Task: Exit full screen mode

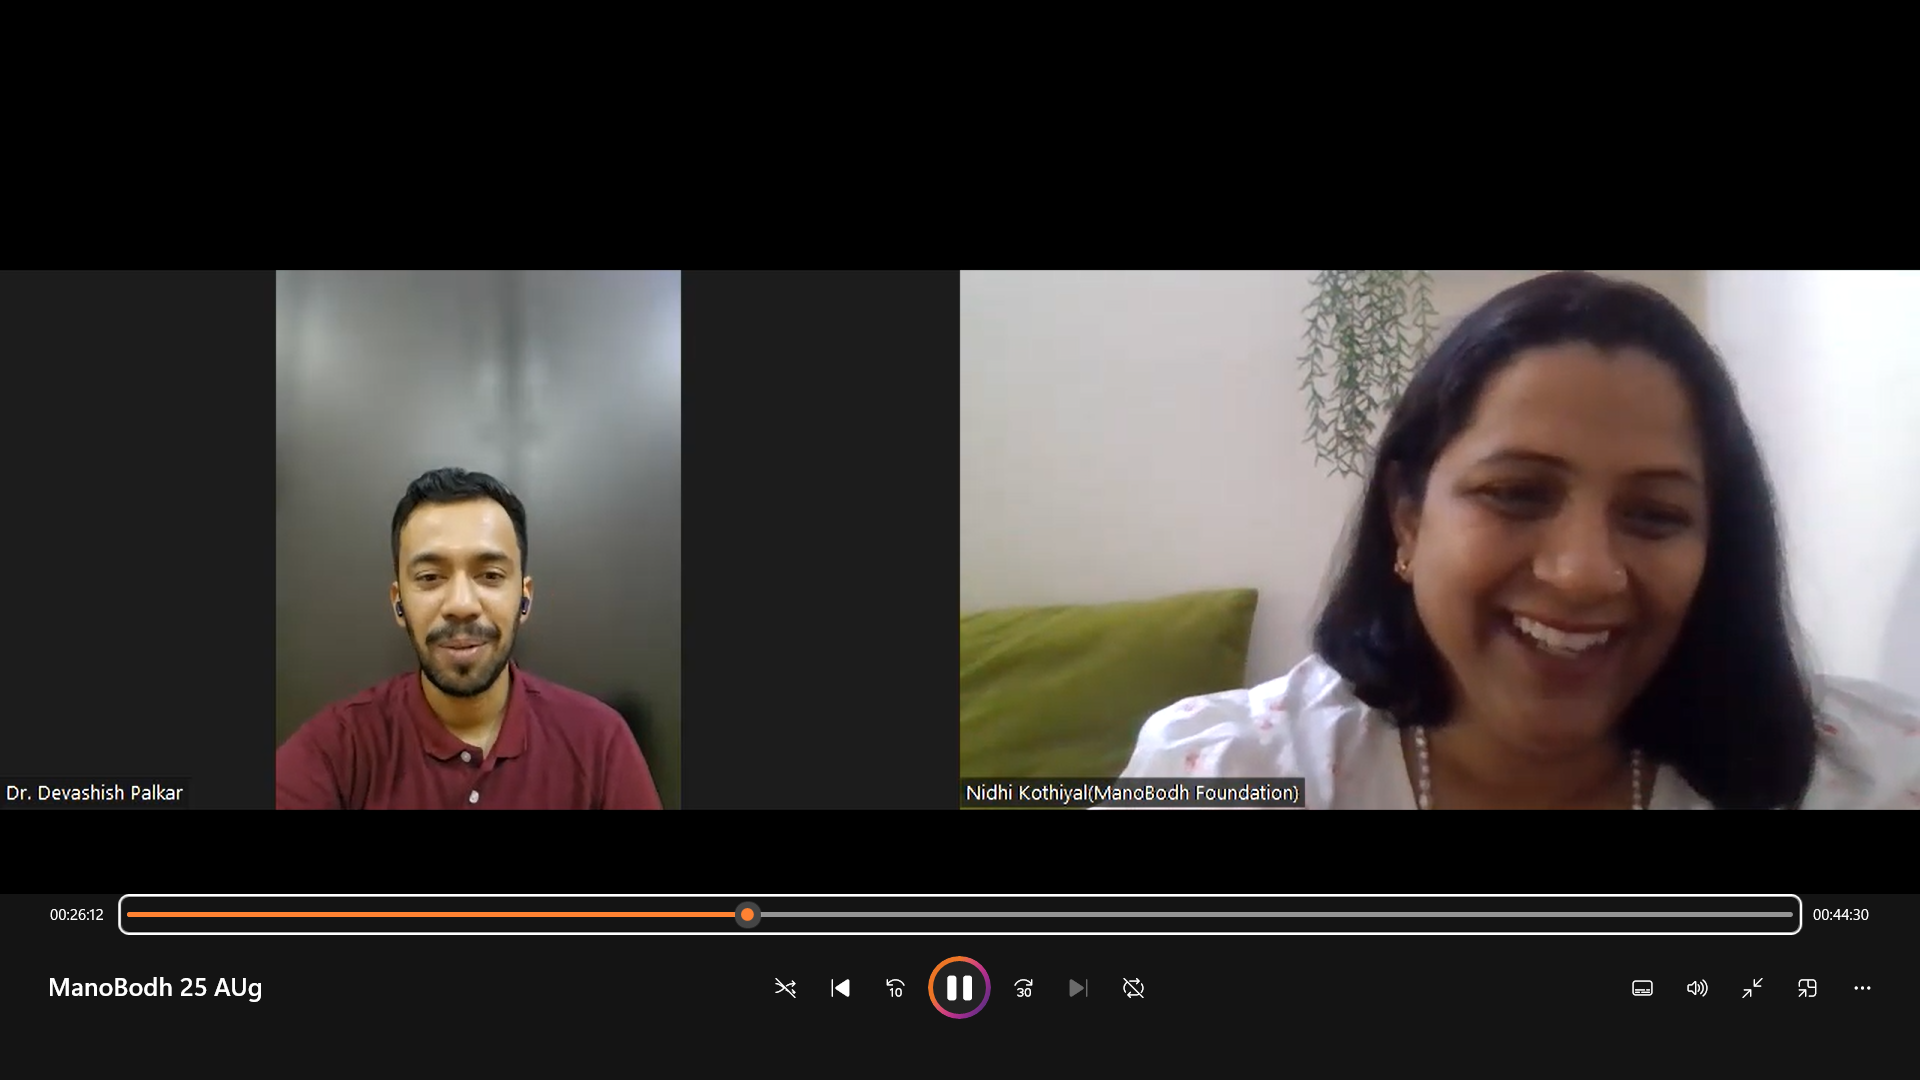Action: click(x=1752, y=988)
